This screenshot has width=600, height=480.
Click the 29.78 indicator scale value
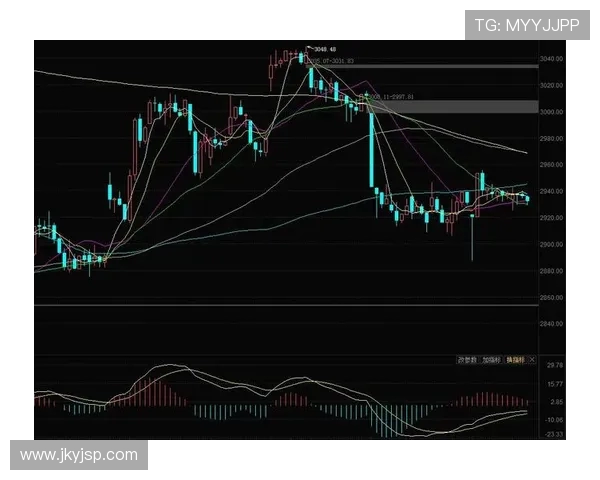coord(555,366)
